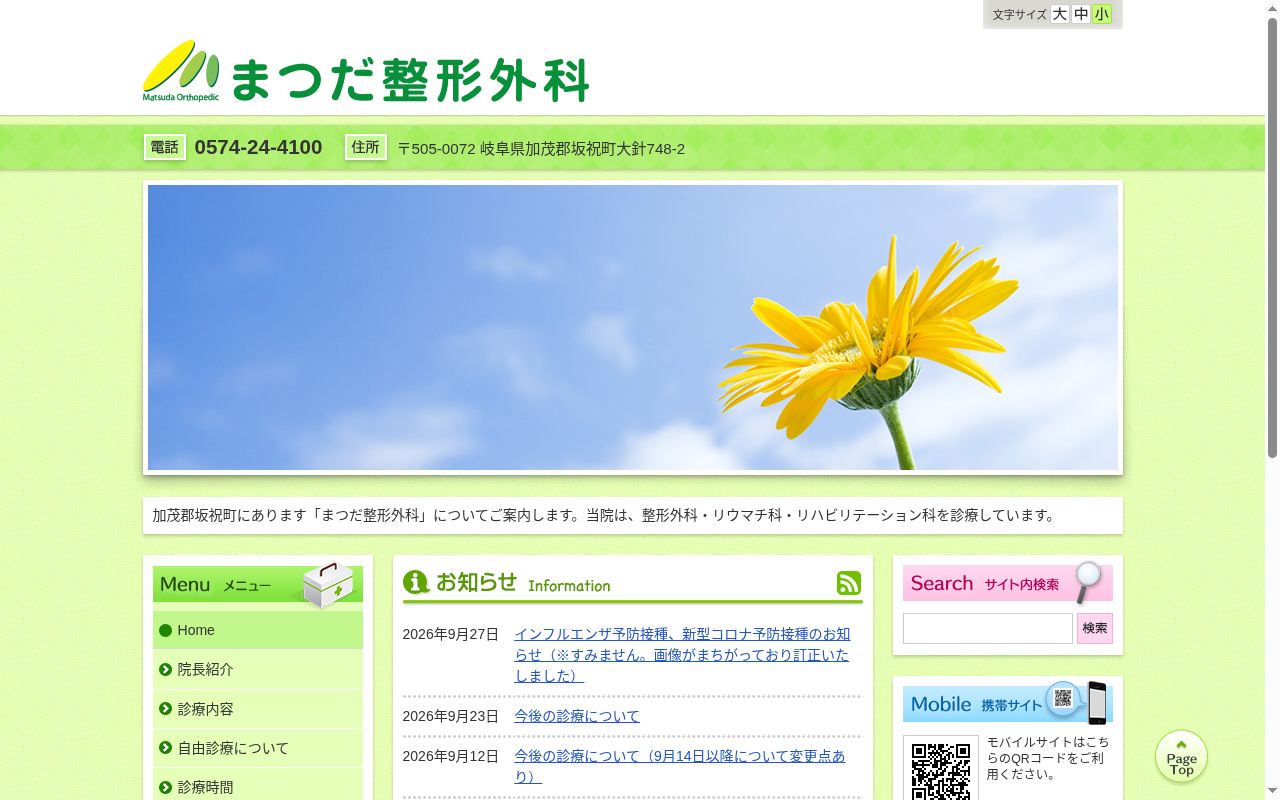Click the magnifying glass icon in Search header
This screenshot has width=1280, height=800.
tap(1088, 582)
